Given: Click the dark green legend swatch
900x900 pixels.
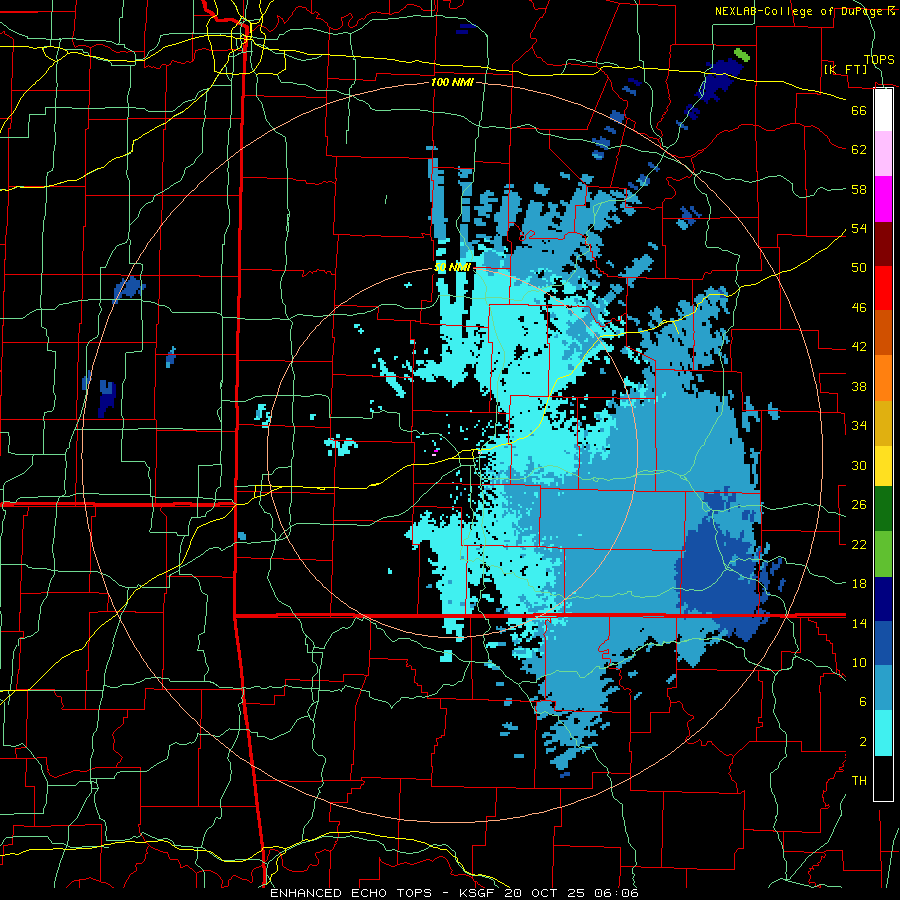Looking at the screenshot, I should [883, 509].
